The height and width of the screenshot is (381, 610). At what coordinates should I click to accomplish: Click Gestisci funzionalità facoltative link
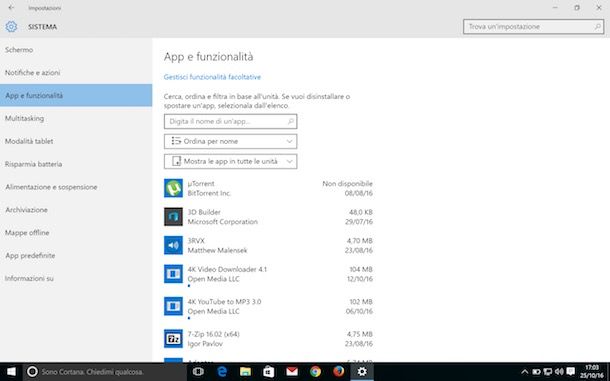212,77
